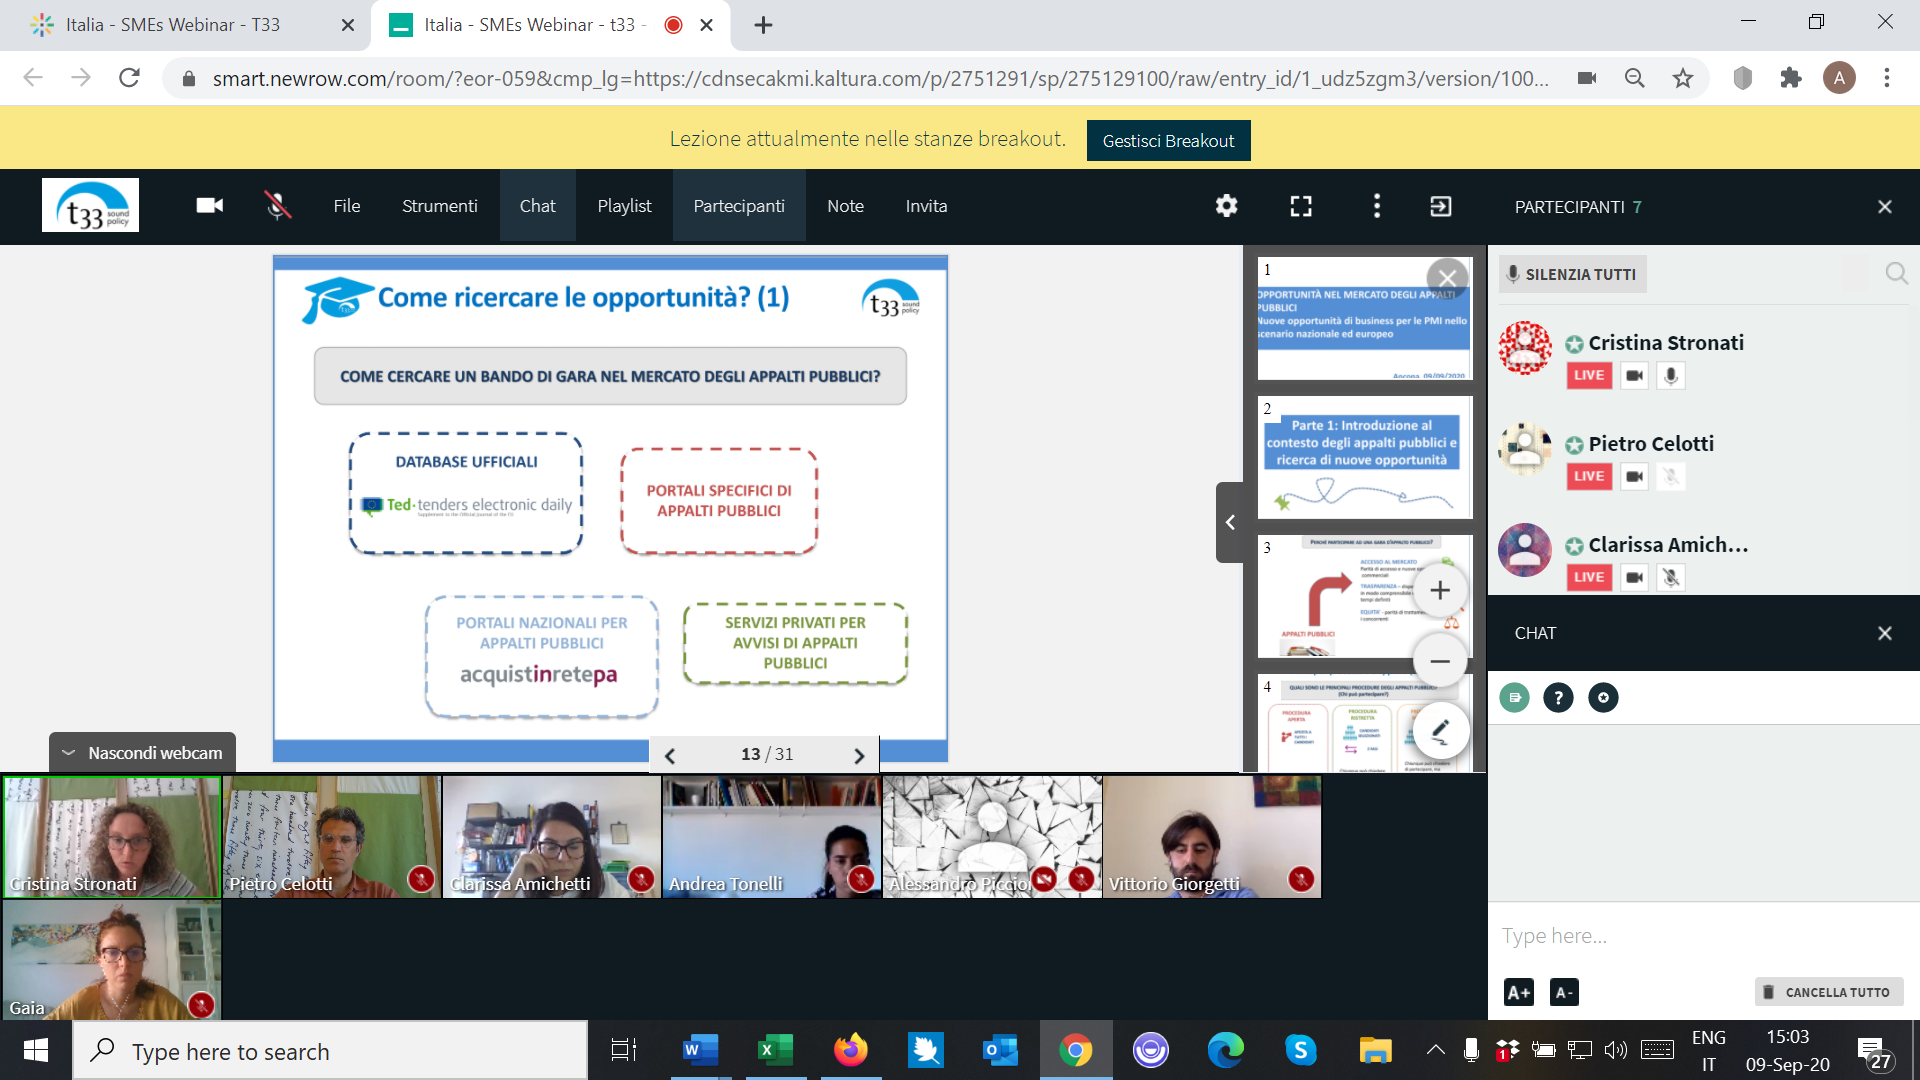Open the Note tab
Viewport: 1920px width, 1080px height.
click(x=845, y=205)
